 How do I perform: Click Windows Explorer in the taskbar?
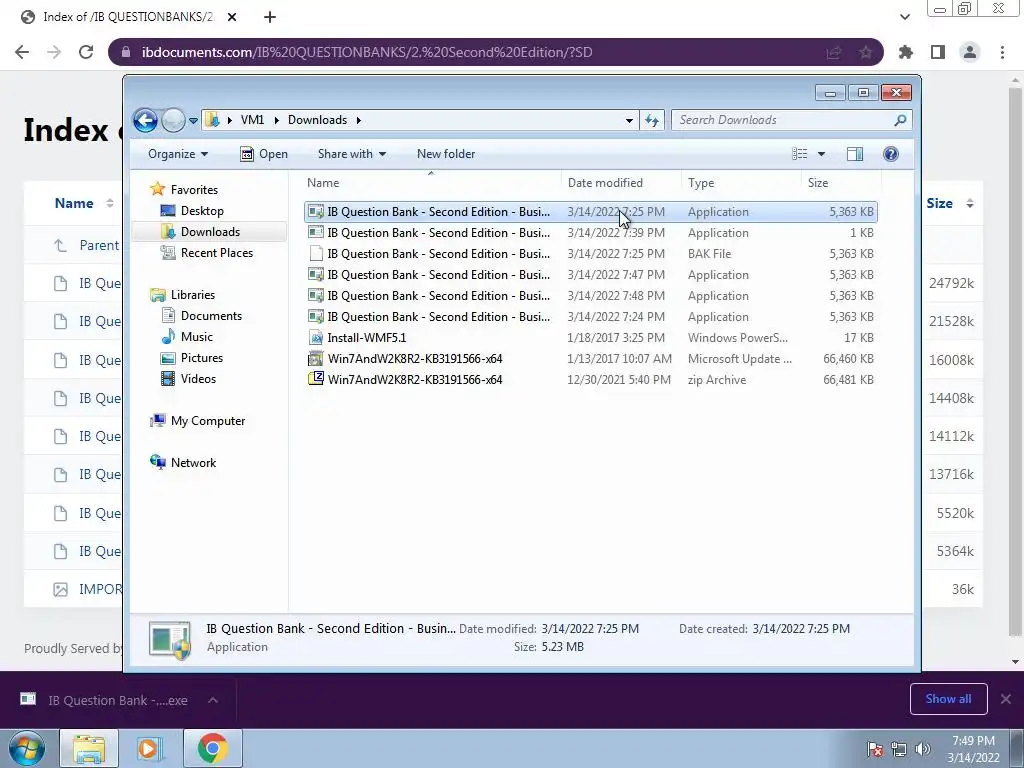89,748
